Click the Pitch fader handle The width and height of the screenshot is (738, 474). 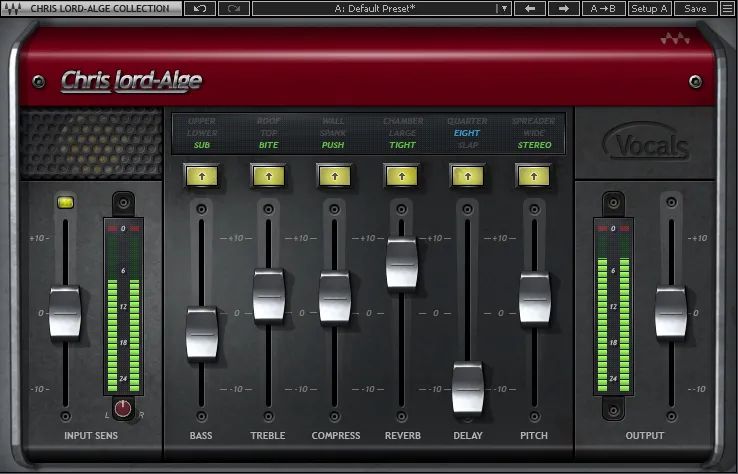[x=535, y=298]
